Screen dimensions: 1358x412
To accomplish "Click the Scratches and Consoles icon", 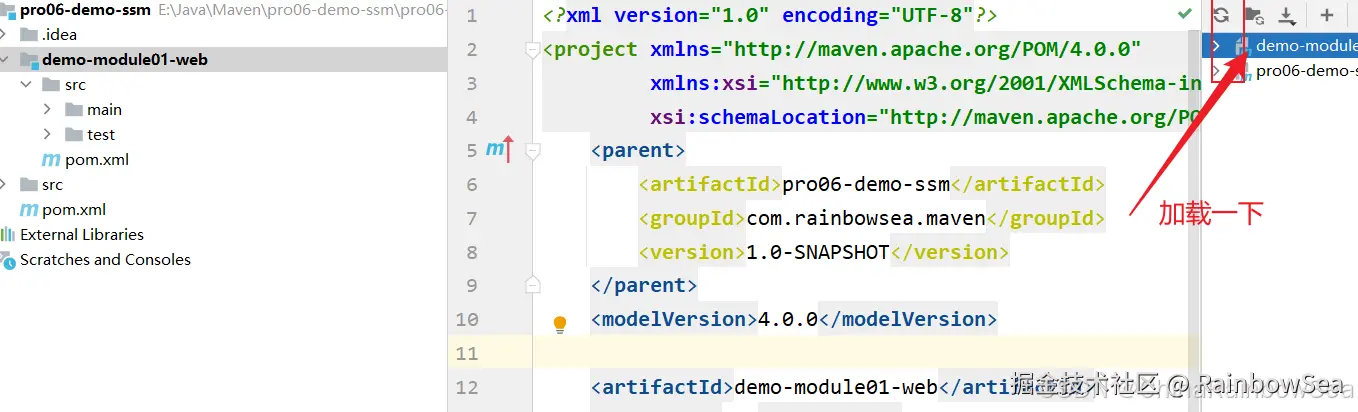I will click(x=9, y=260).
